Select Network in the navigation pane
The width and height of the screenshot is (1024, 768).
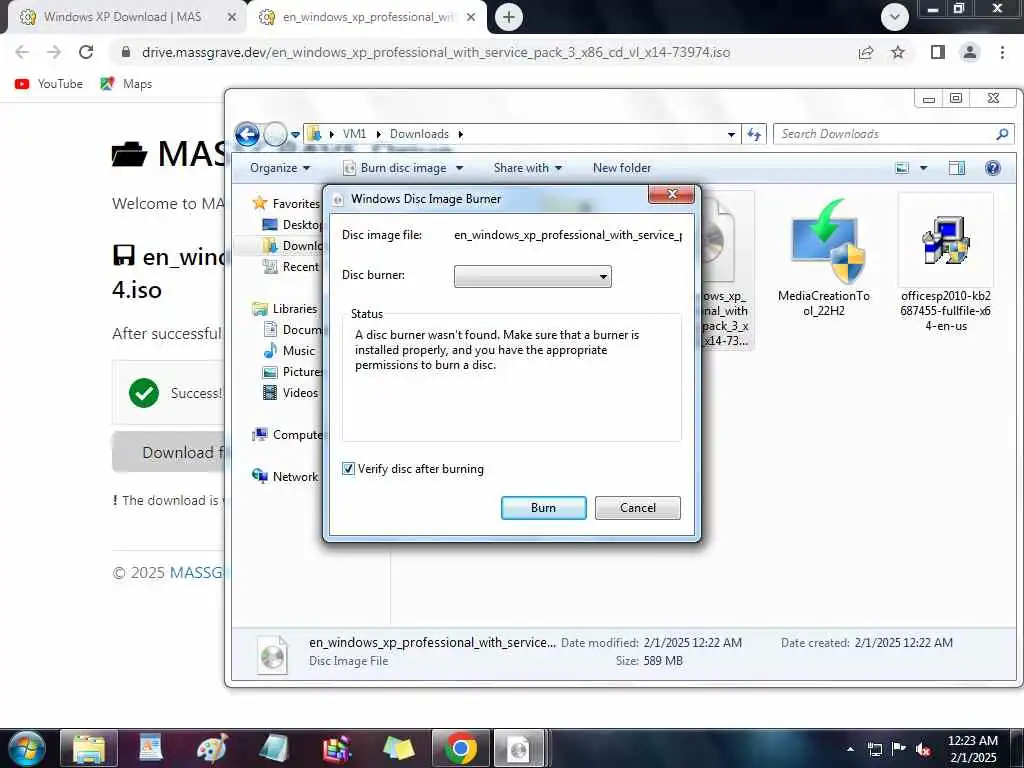coord(285,477)
